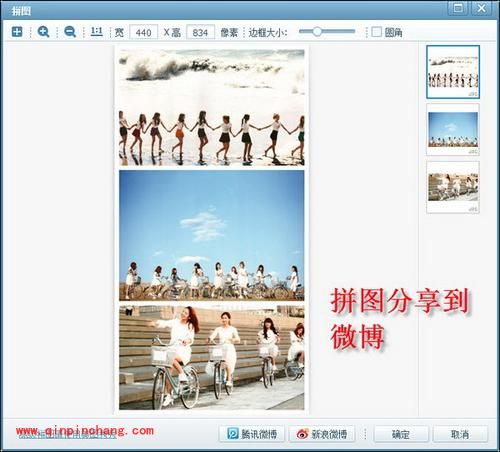Select the stairs bicycle thumbnail
500x452 pixels.
point(453,187)
